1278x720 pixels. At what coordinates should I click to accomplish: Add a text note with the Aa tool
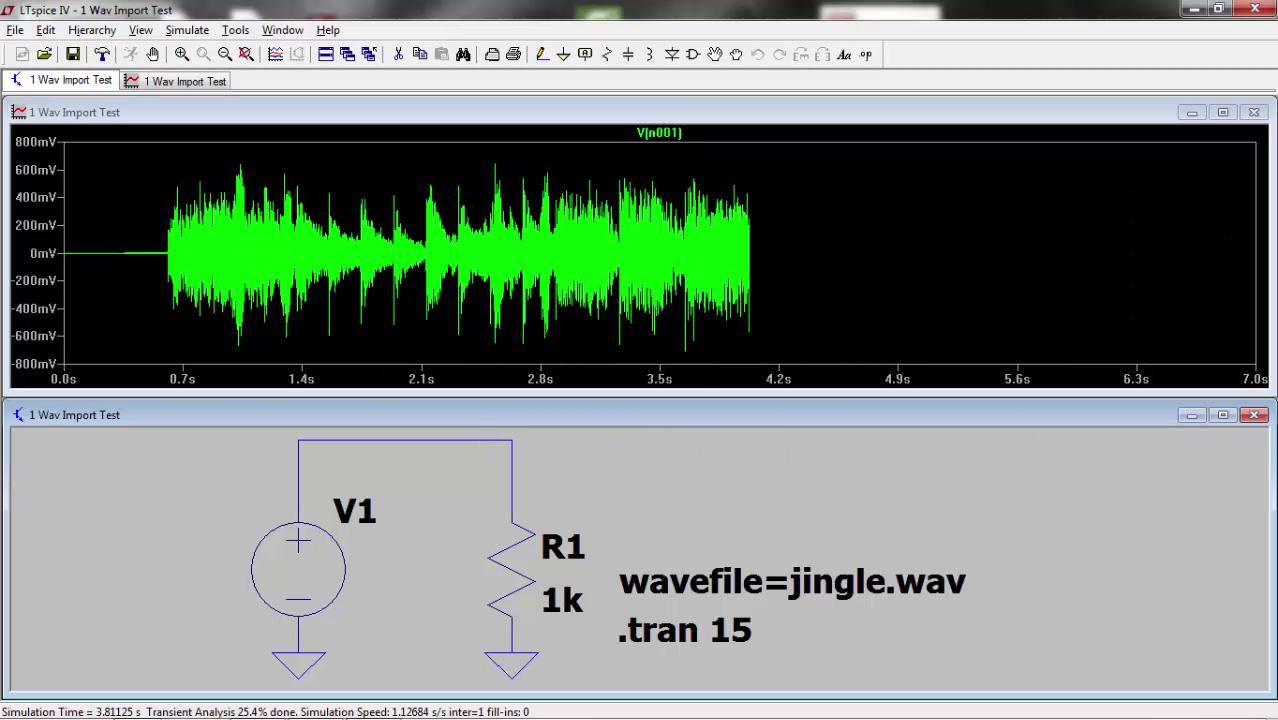(x=844, y=54)
